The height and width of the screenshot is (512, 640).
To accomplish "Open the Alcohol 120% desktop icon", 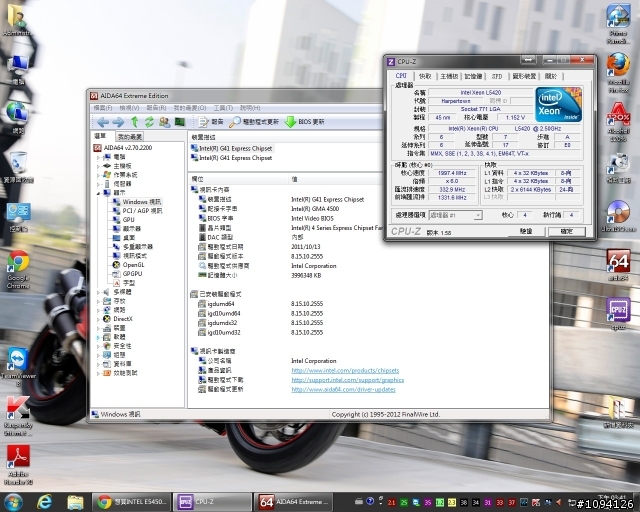I will (619, 122).
